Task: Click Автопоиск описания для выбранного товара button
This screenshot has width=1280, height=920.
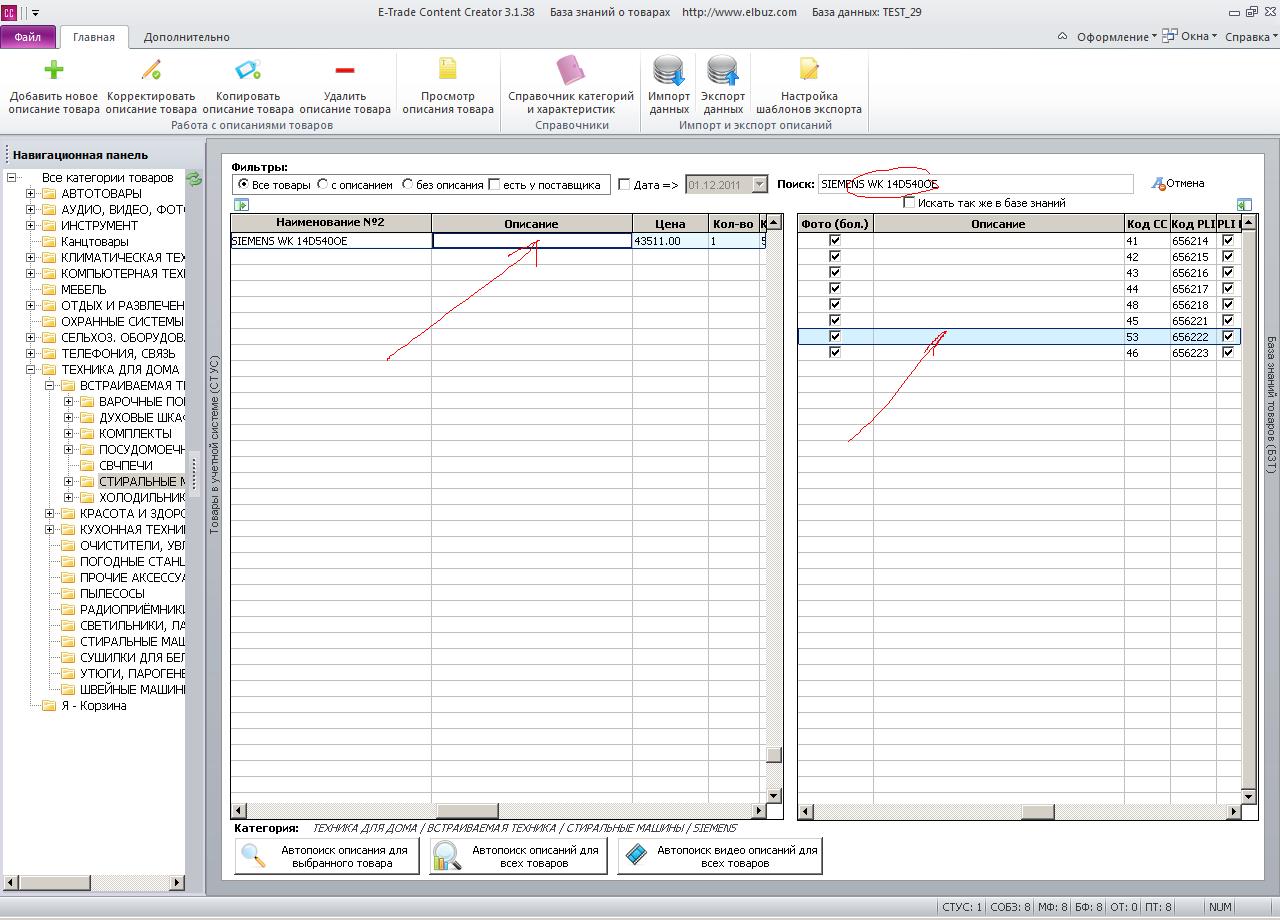Action: pos(327,857)
